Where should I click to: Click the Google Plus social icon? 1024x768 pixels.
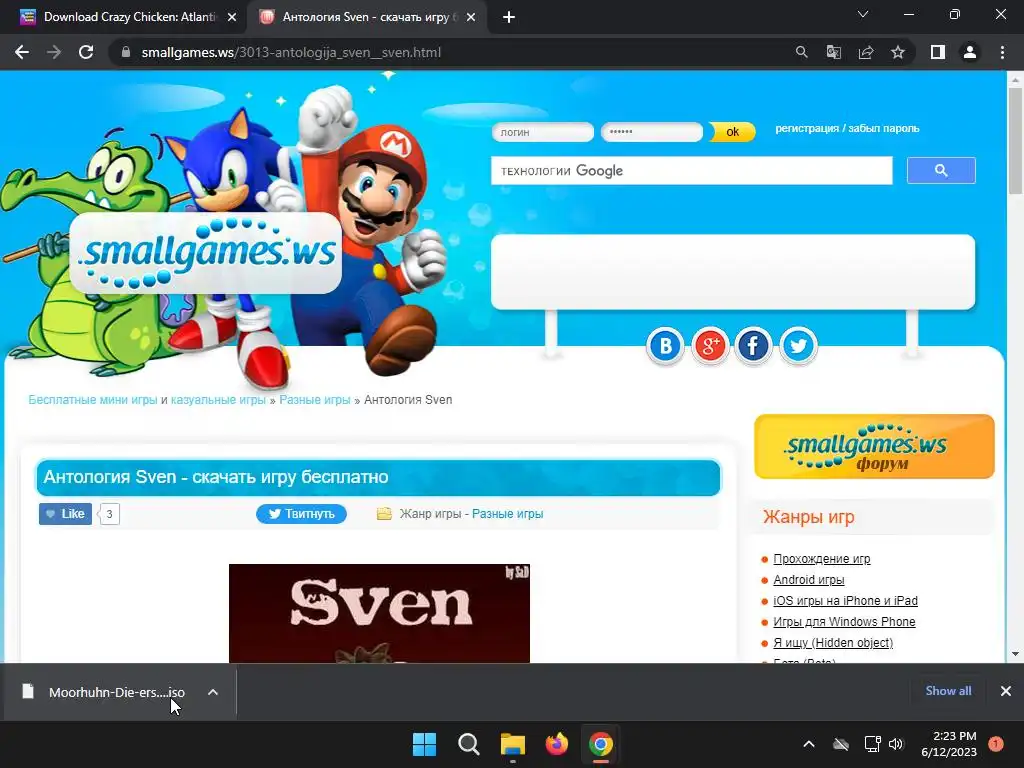(x=710, y=345)
